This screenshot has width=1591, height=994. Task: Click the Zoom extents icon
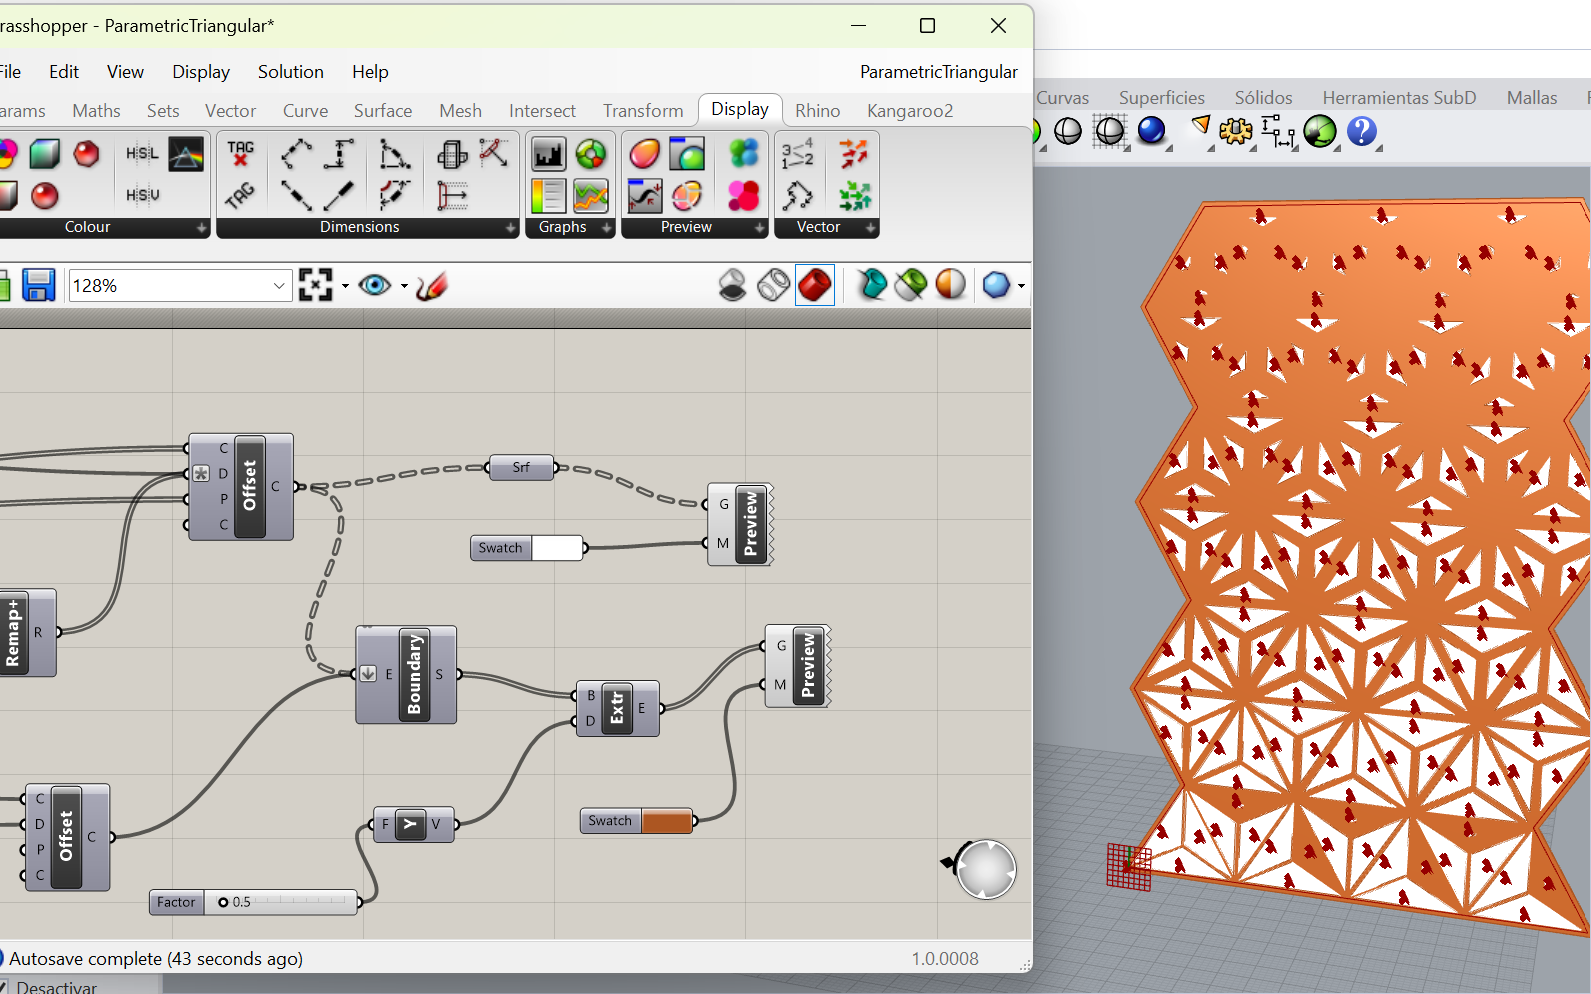pyautogui.click(x=315, y=286)
